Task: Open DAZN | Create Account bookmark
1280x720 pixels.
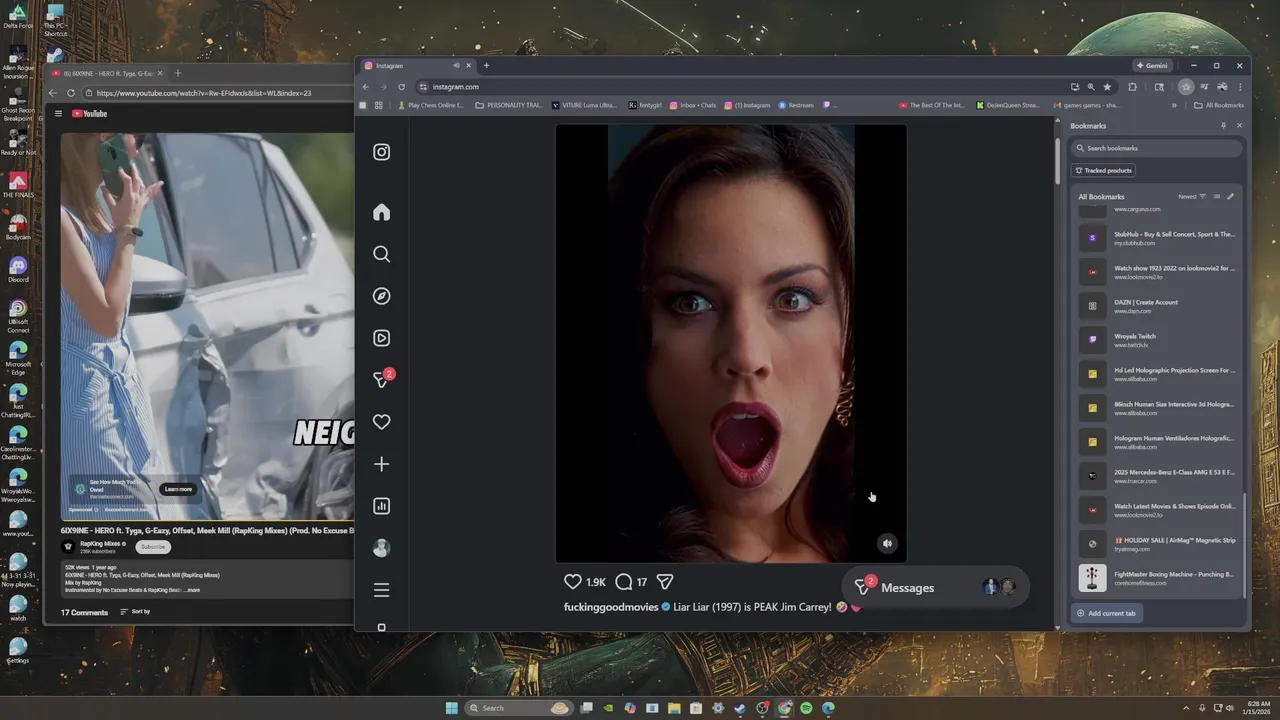Action: point(1158,306)
